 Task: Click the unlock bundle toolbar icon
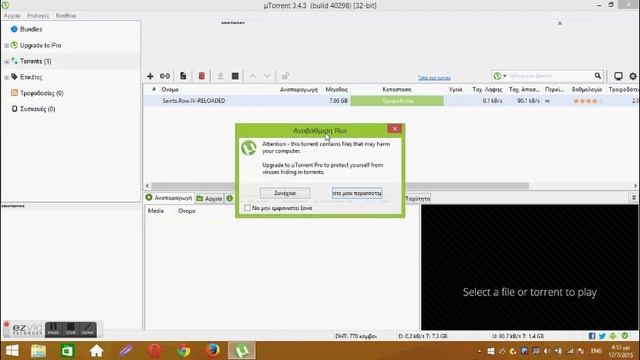click(285, 76)
